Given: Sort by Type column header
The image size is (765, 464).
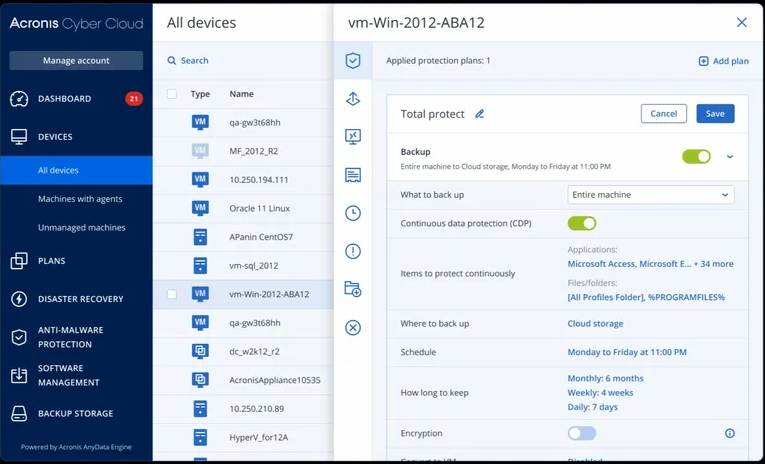Looking at the screenshot, I should point(200,94).
